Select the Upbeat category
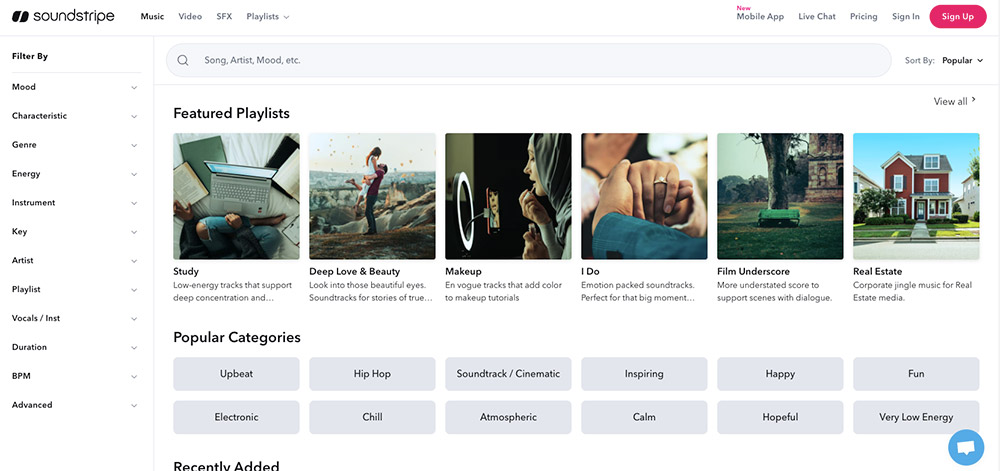1000x471 pixels. (x=237, y=374)
